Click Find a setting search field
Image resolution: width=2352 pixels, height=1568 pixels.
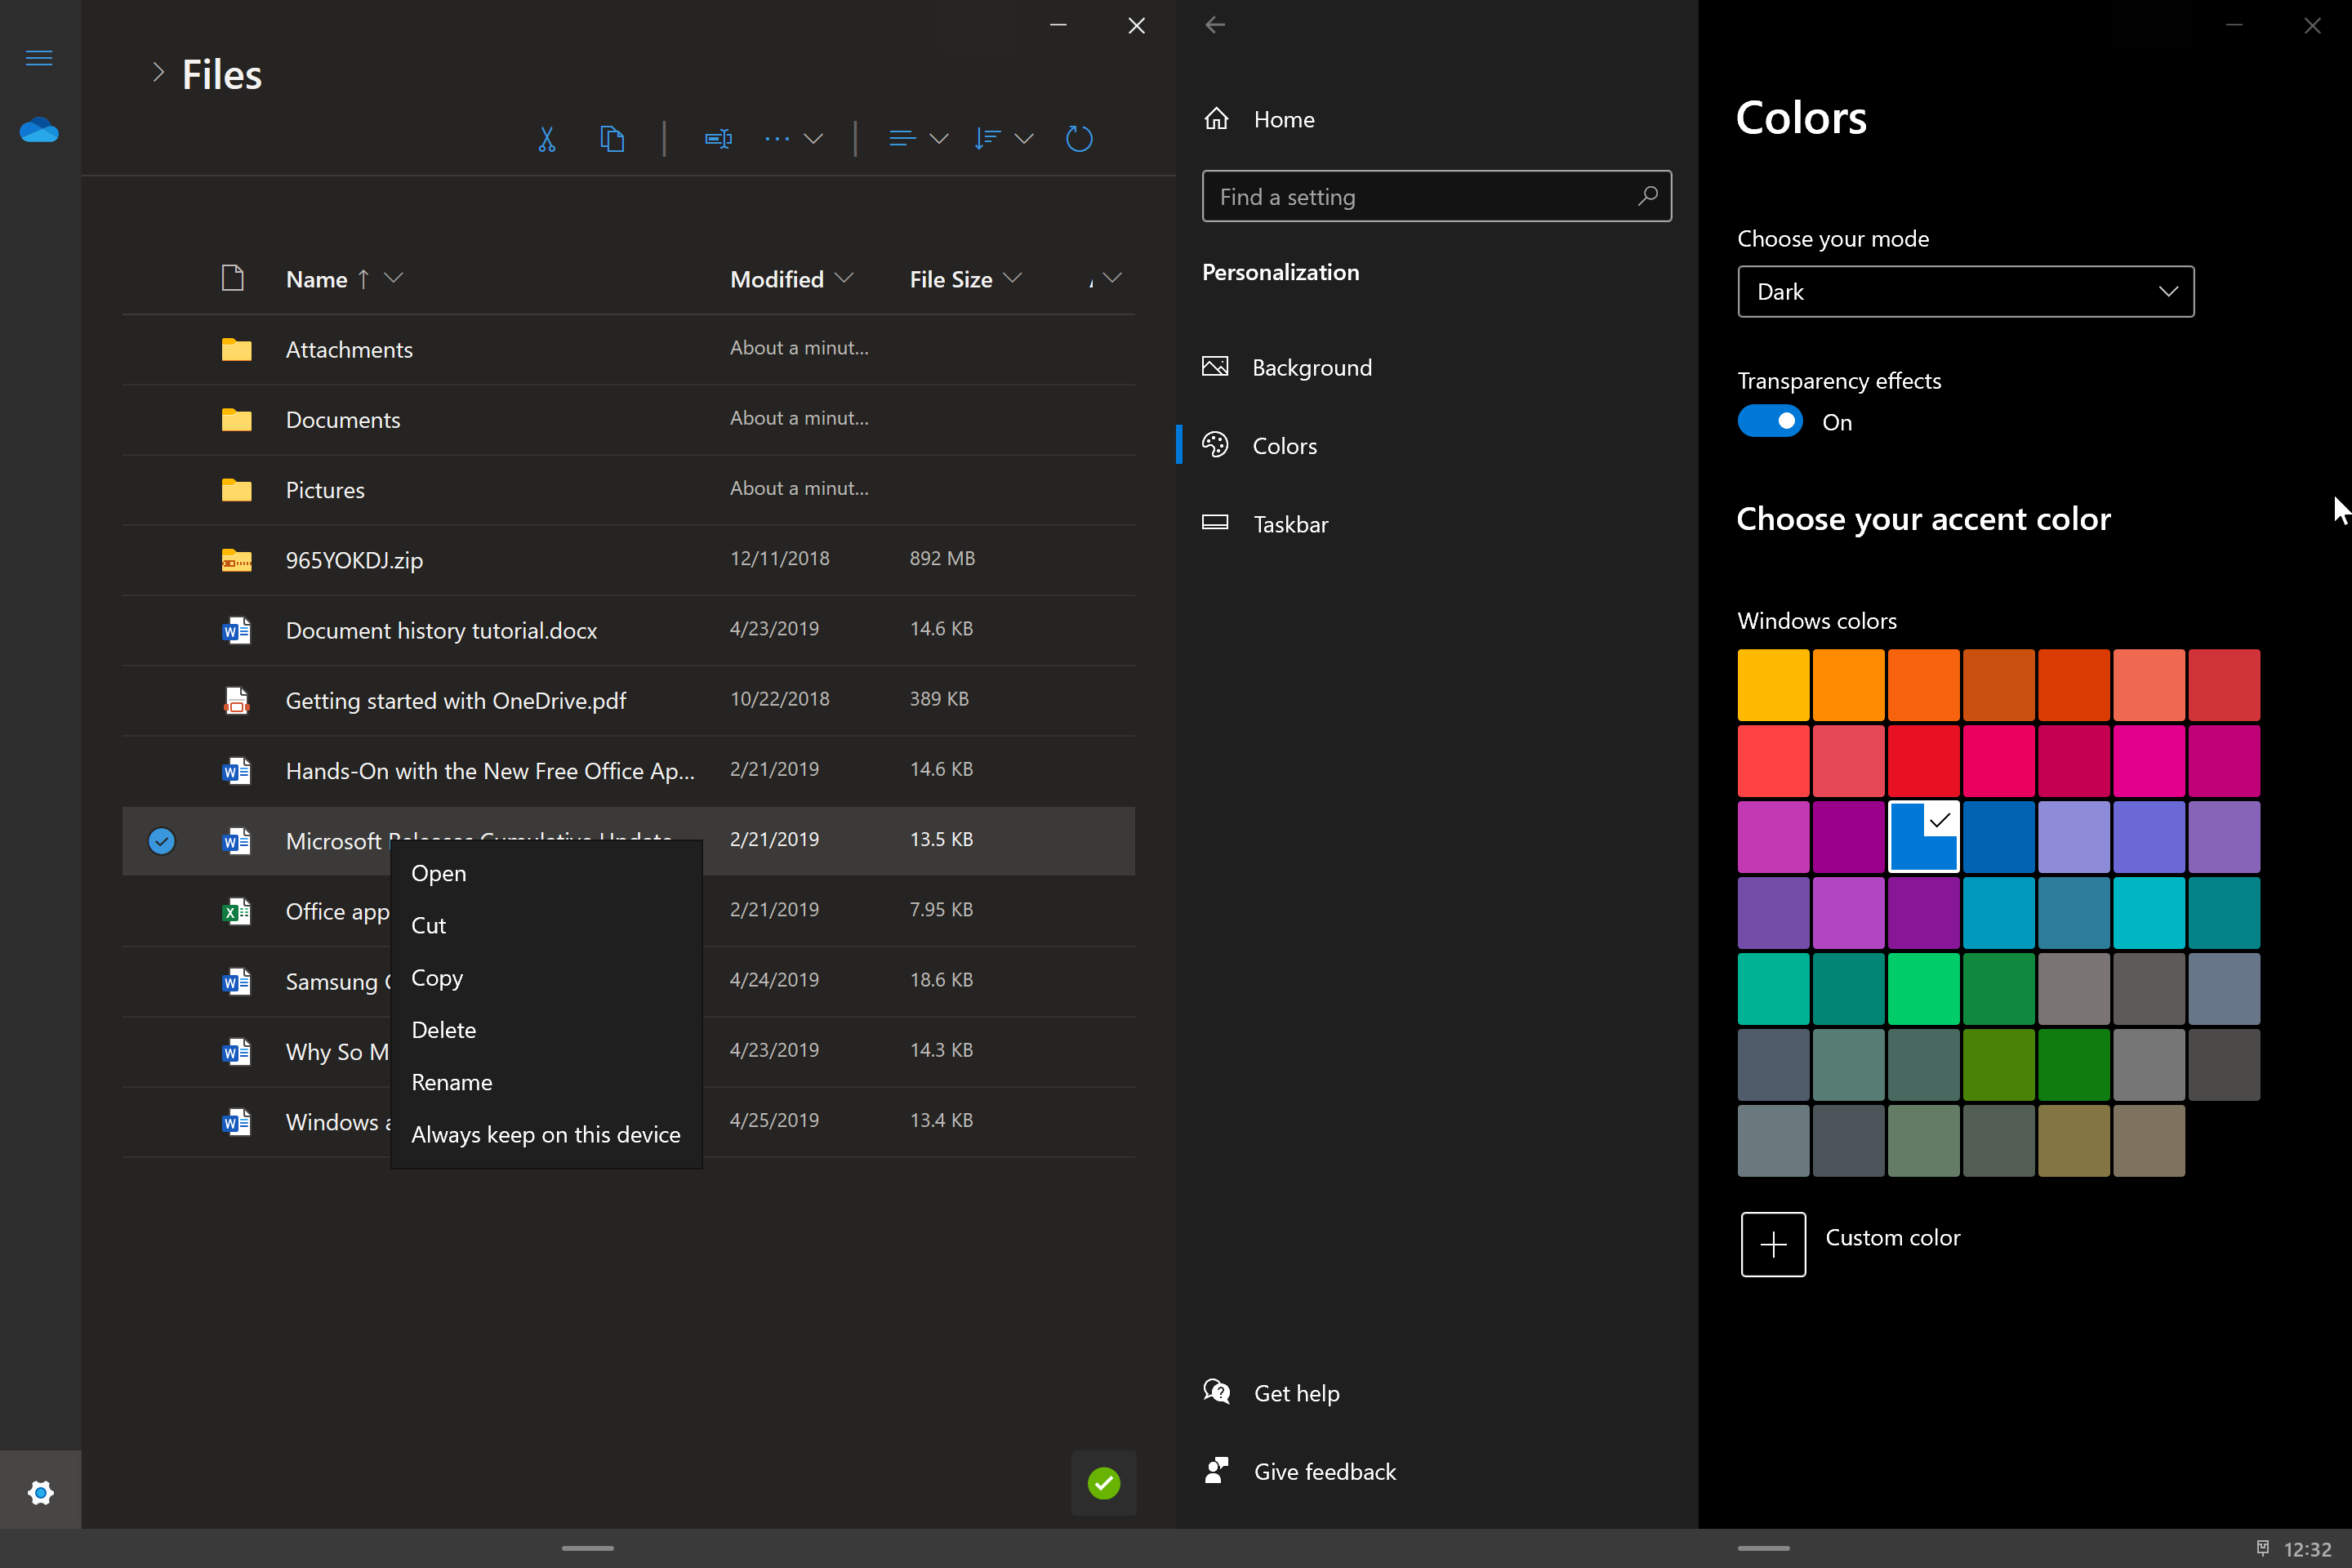pyautogui.click(x=1437, y=196)
